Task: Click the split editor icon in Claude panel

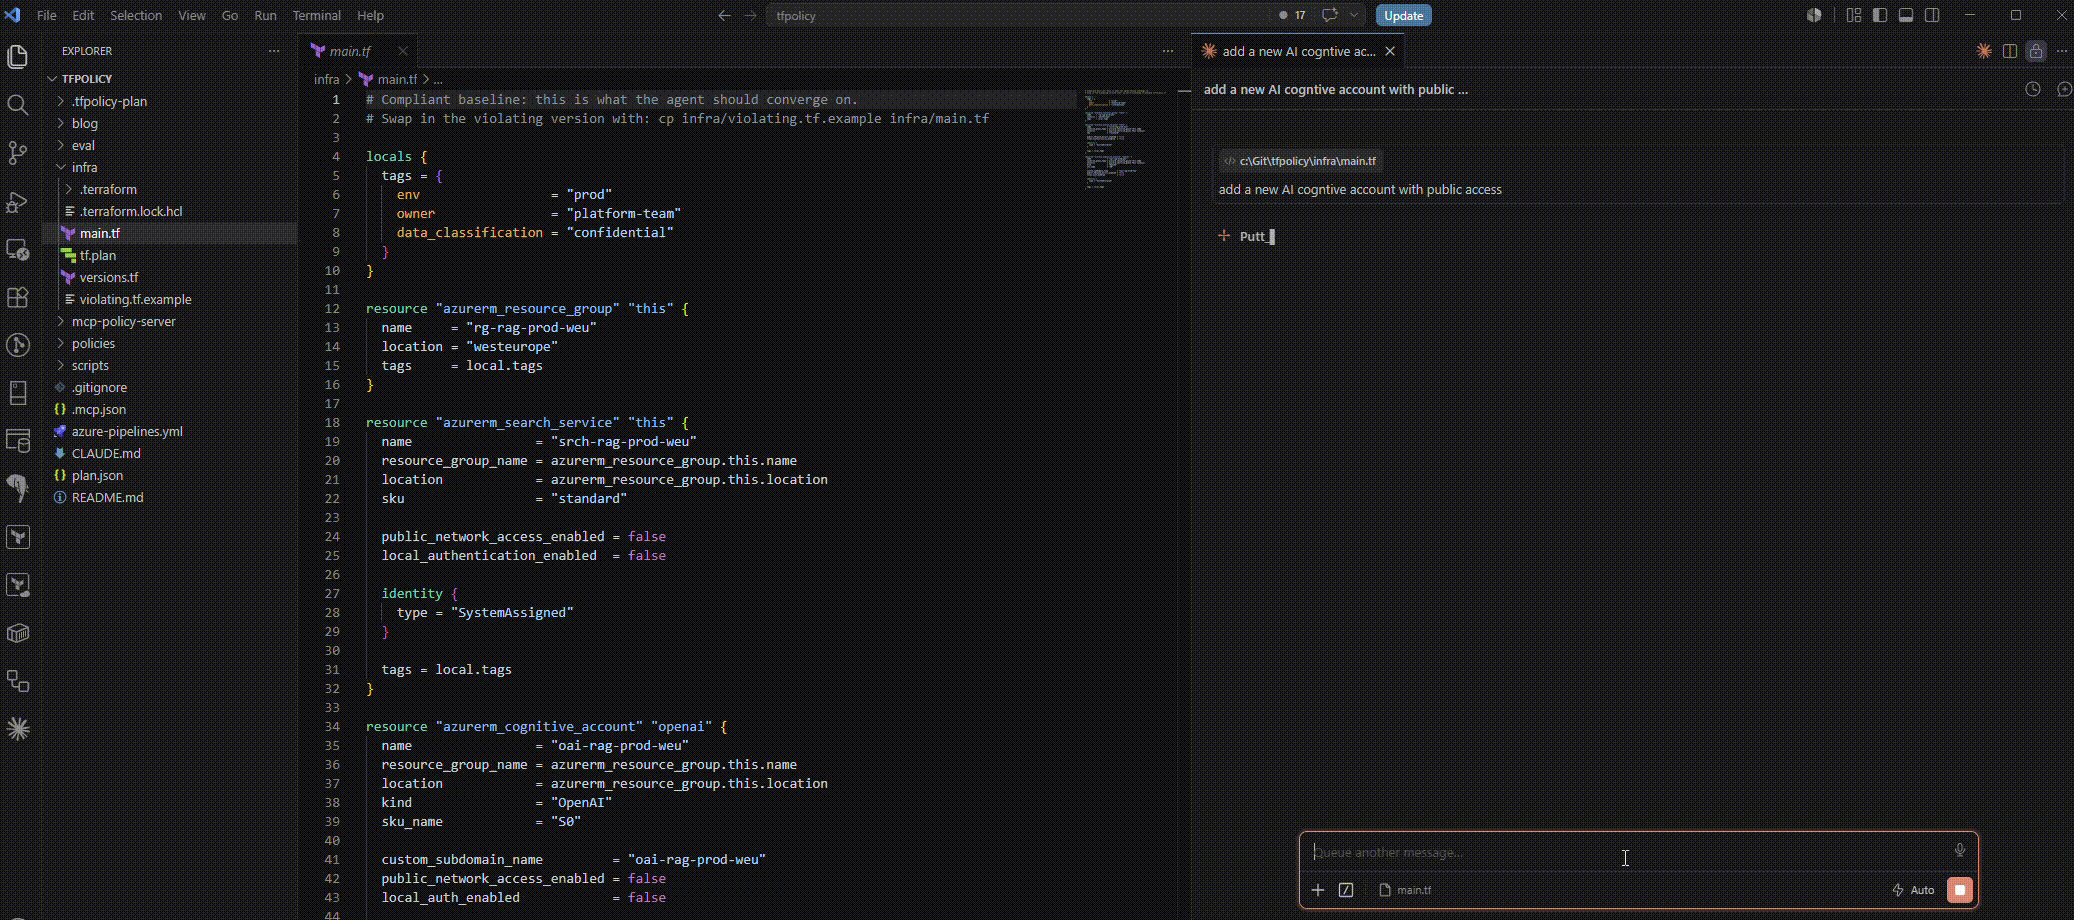Action: (x=2010, y=51)
